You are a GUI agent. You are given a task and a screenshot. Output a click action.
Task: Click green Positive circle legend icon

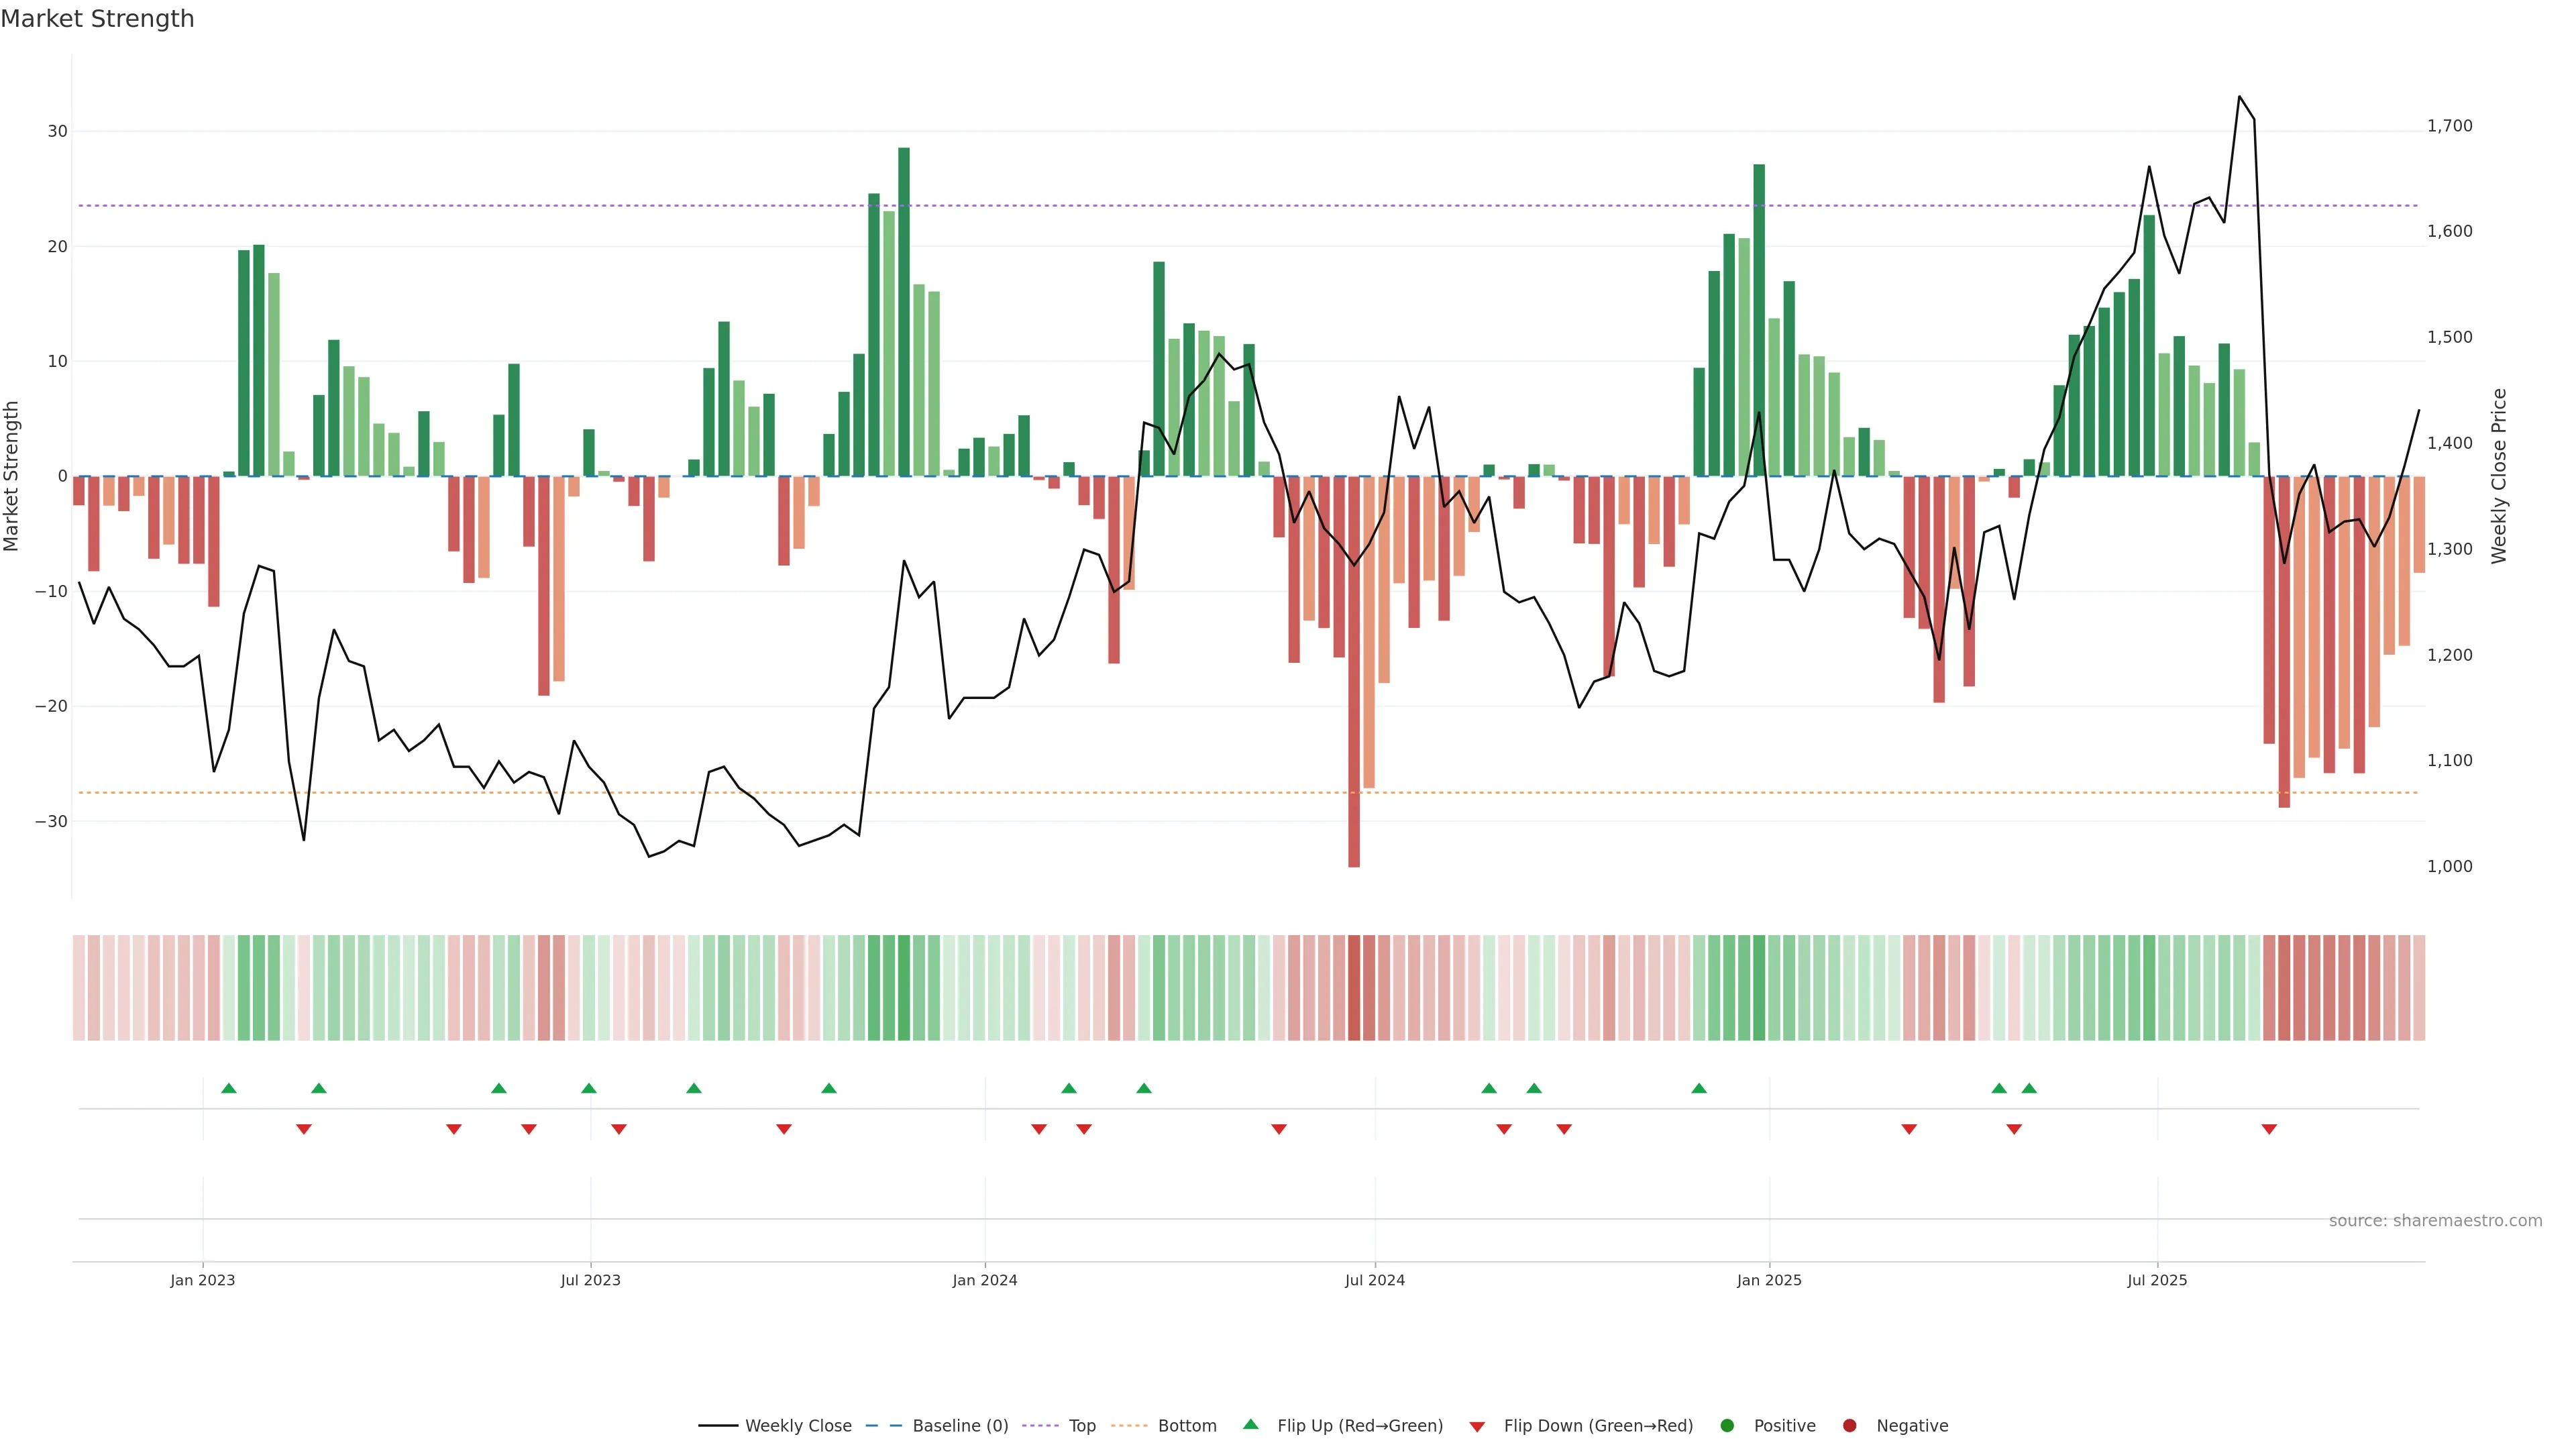pyautogui.click(x=1727, y=1426)
